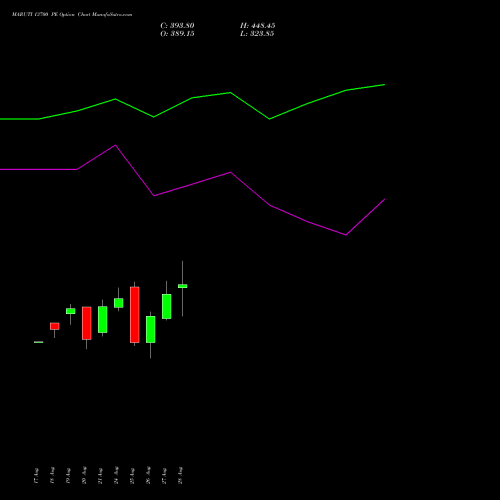Click the low price value L: 323.85
The width and height of the screenshot is (500, 500).
tap(257, 34)
